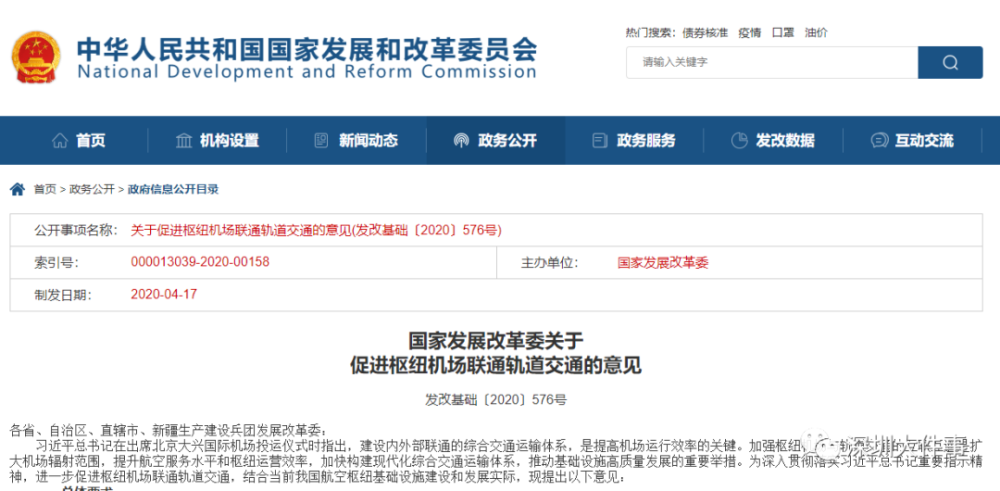Viewport: 1000px width, 491px height.
Task: Click the broadcast icon beside 政务公开
Action: tap(460, 140)
